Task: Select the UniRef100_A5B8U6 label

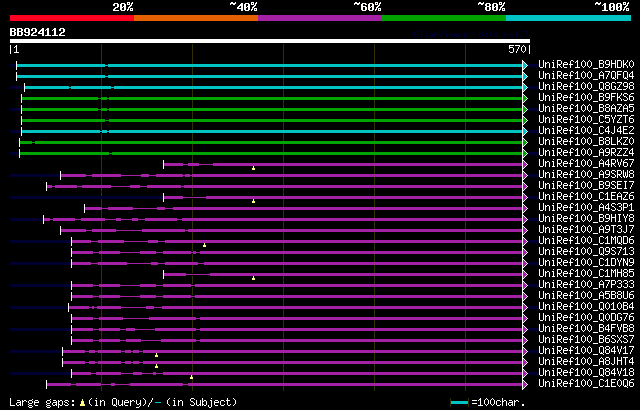Action: pos(586,296)
